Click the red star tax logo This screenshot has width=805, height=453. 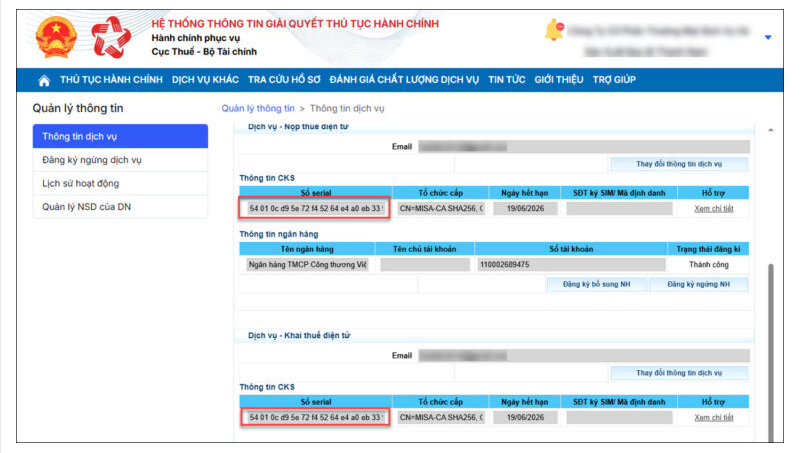coord(110,38)
